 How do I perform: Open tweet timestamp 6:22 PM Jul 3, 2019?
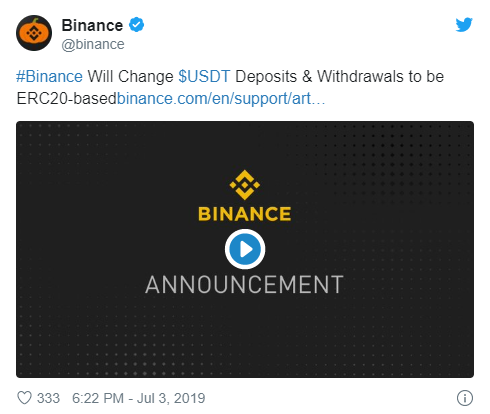pos(139,398)
